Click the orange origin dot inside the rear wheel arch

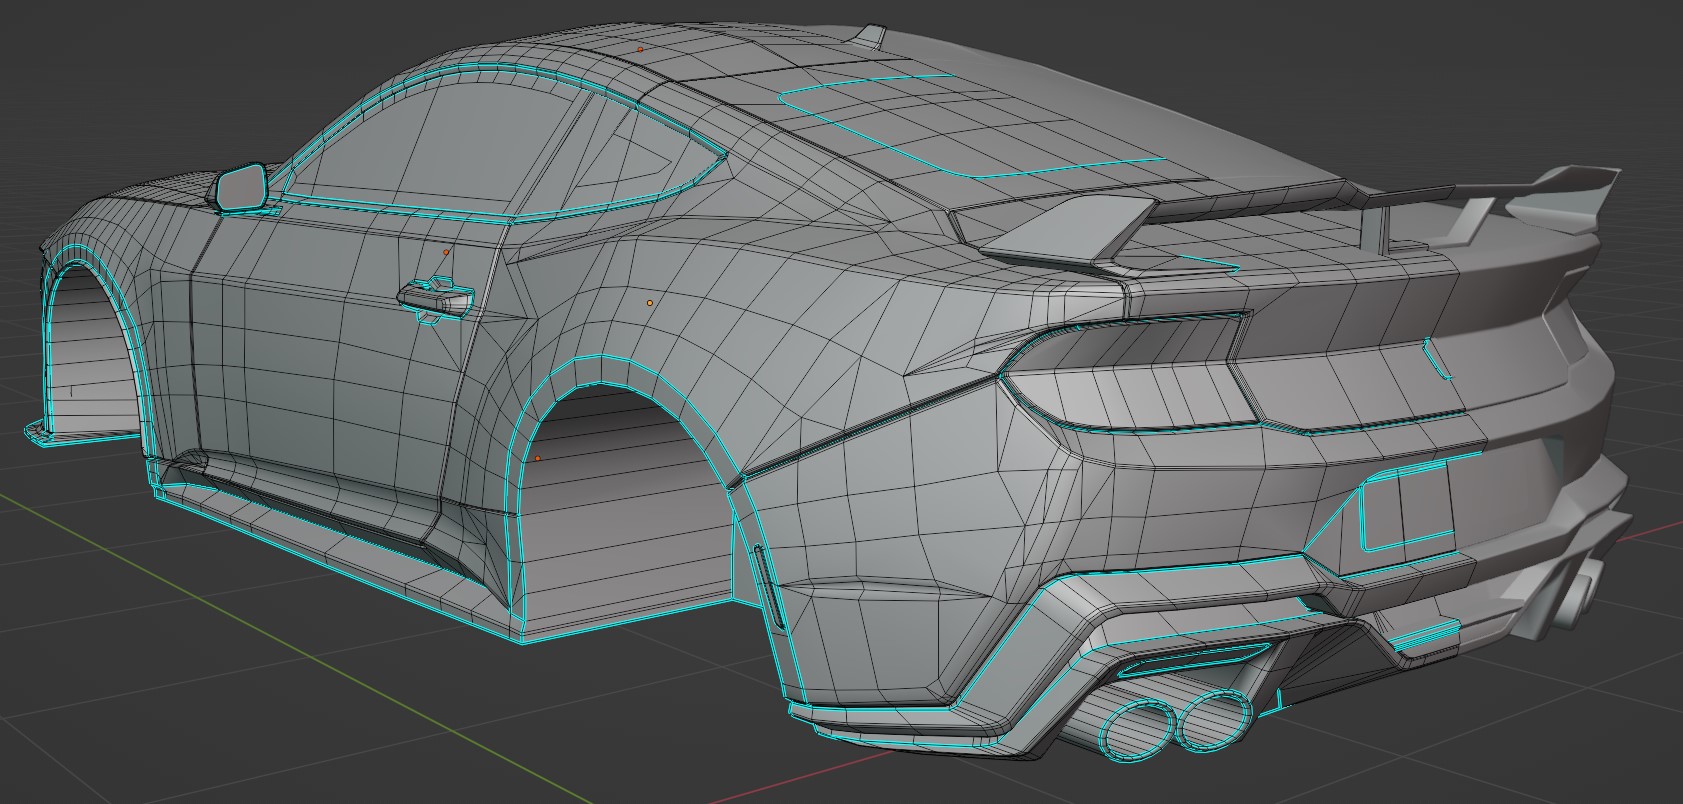point(538,459)
